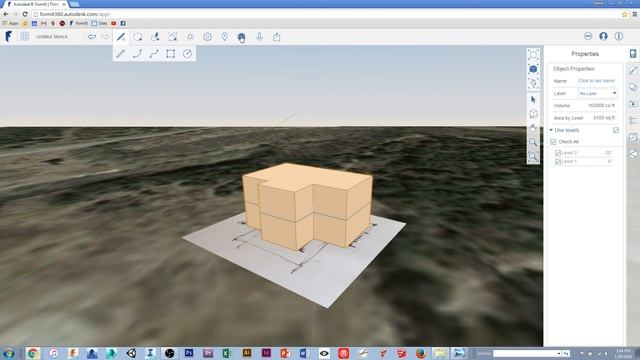Screen dimensions: 640x360
Task: Collapse the Use levels section arrow
Action: coord(551,130)
